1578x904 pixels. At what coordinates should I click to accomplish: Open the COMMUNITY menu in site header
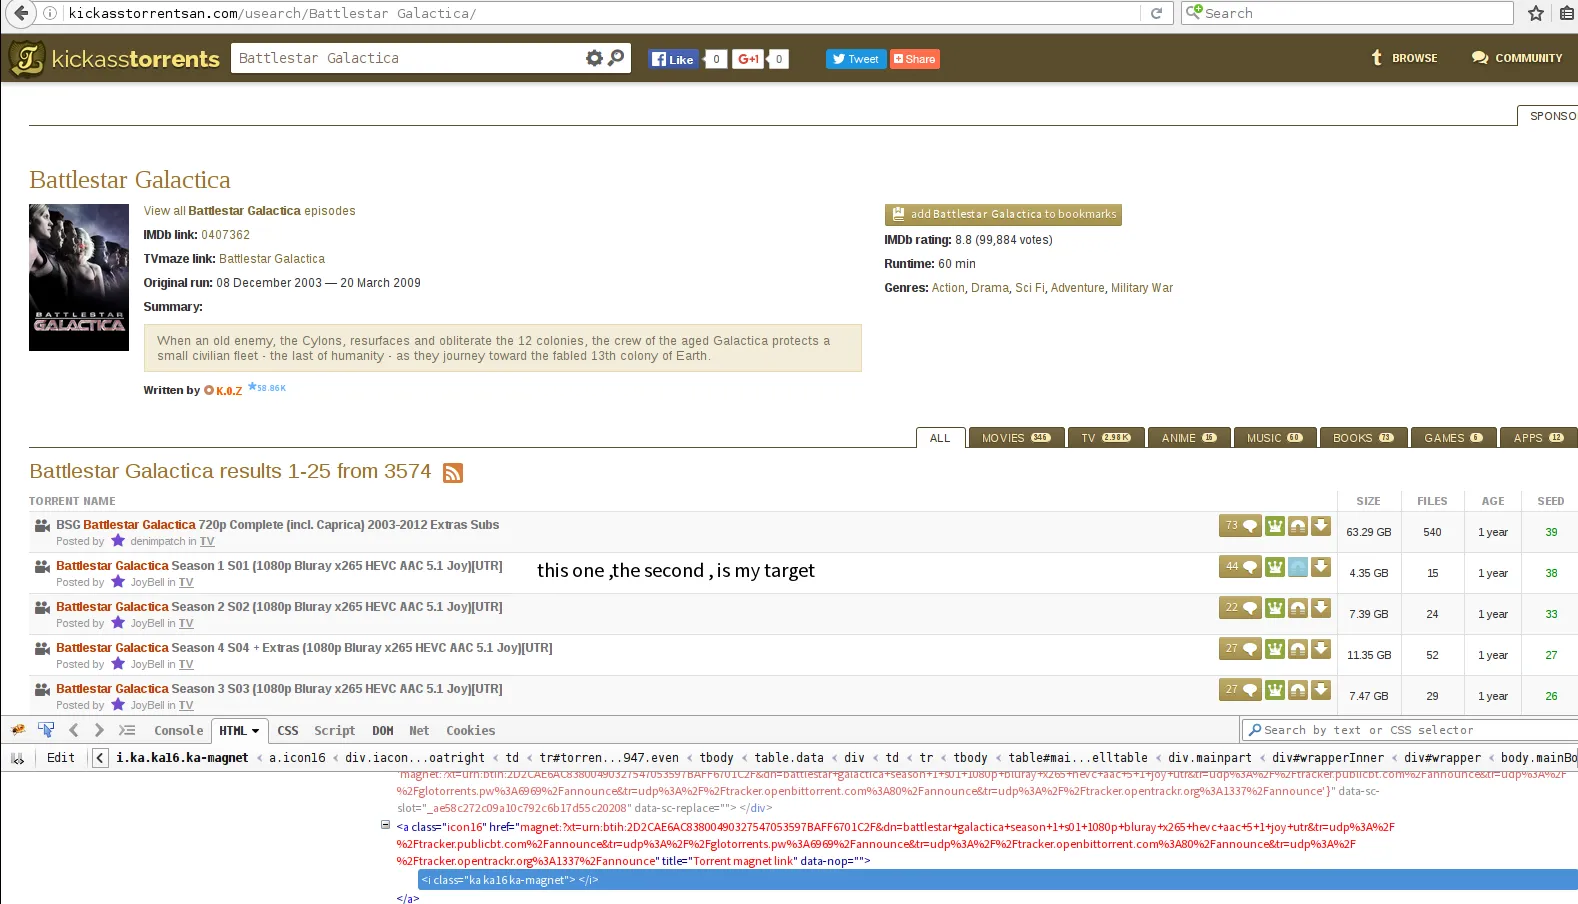click(x=1516, y=58)
